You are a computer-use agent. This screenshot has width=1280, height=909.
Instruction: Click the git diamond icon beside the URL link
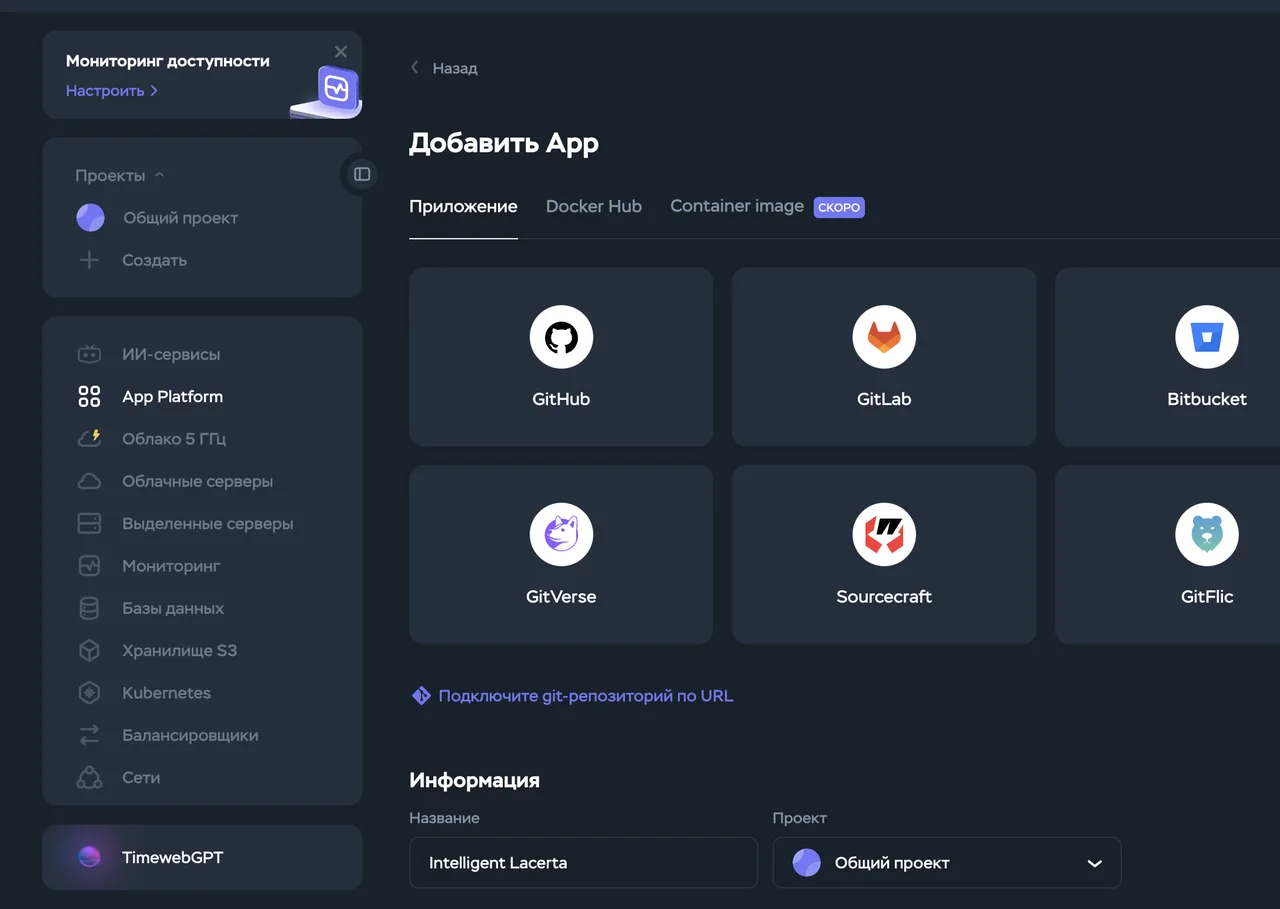421,696
